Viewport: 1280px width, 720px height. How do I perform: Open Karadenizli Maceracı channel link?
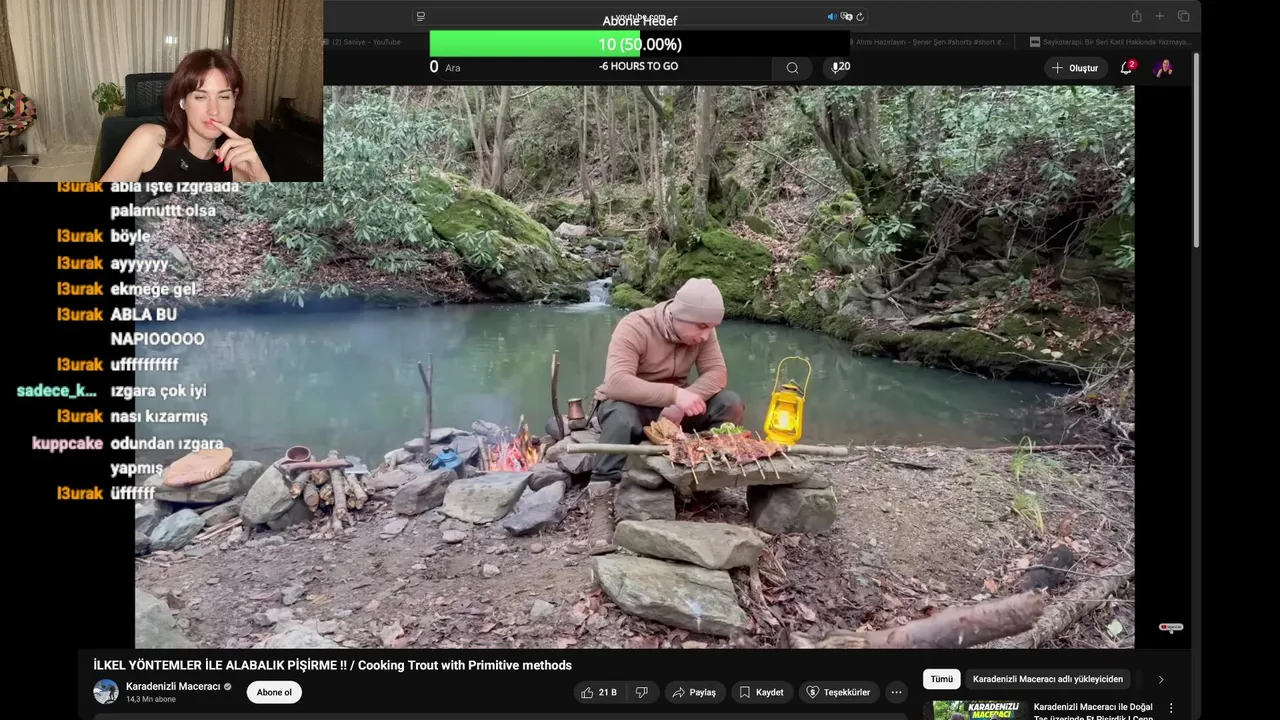click(173, 686)
